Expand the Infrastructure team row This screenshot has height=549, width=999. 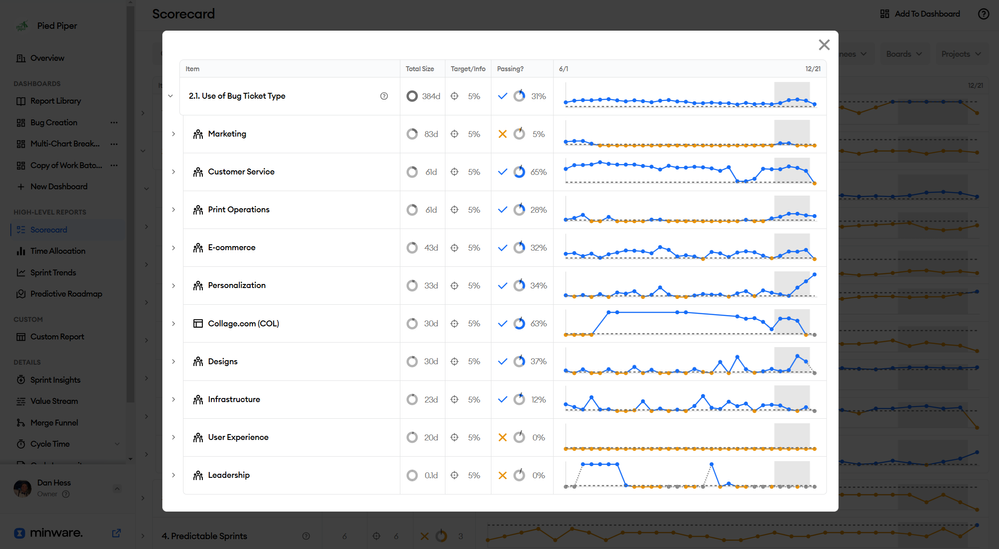[x=173, y=399]
